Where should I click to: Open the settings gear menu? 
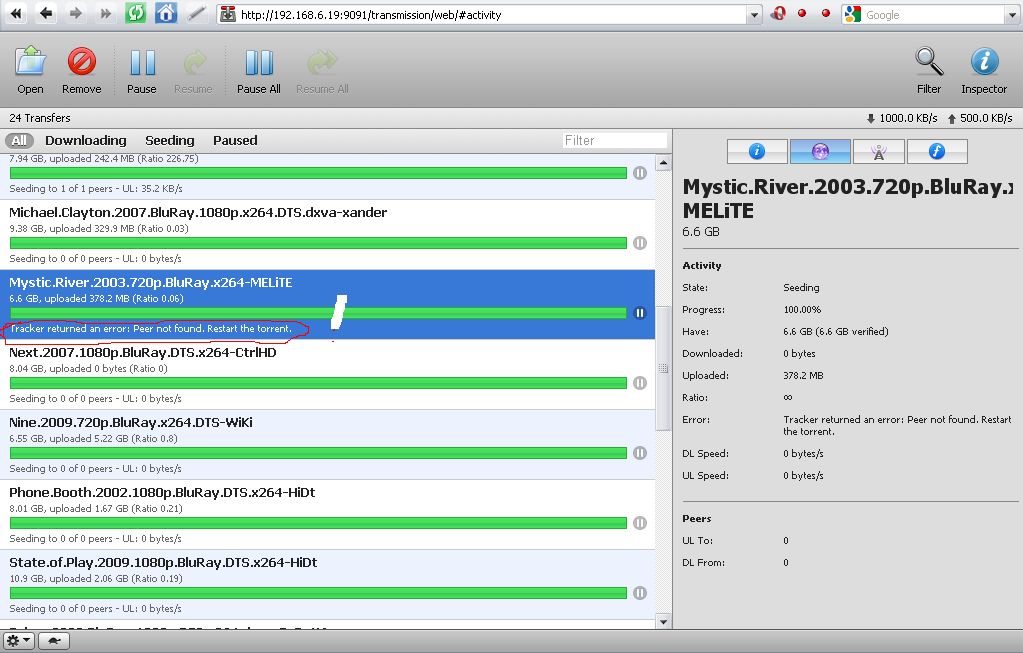tap(18, 641)
